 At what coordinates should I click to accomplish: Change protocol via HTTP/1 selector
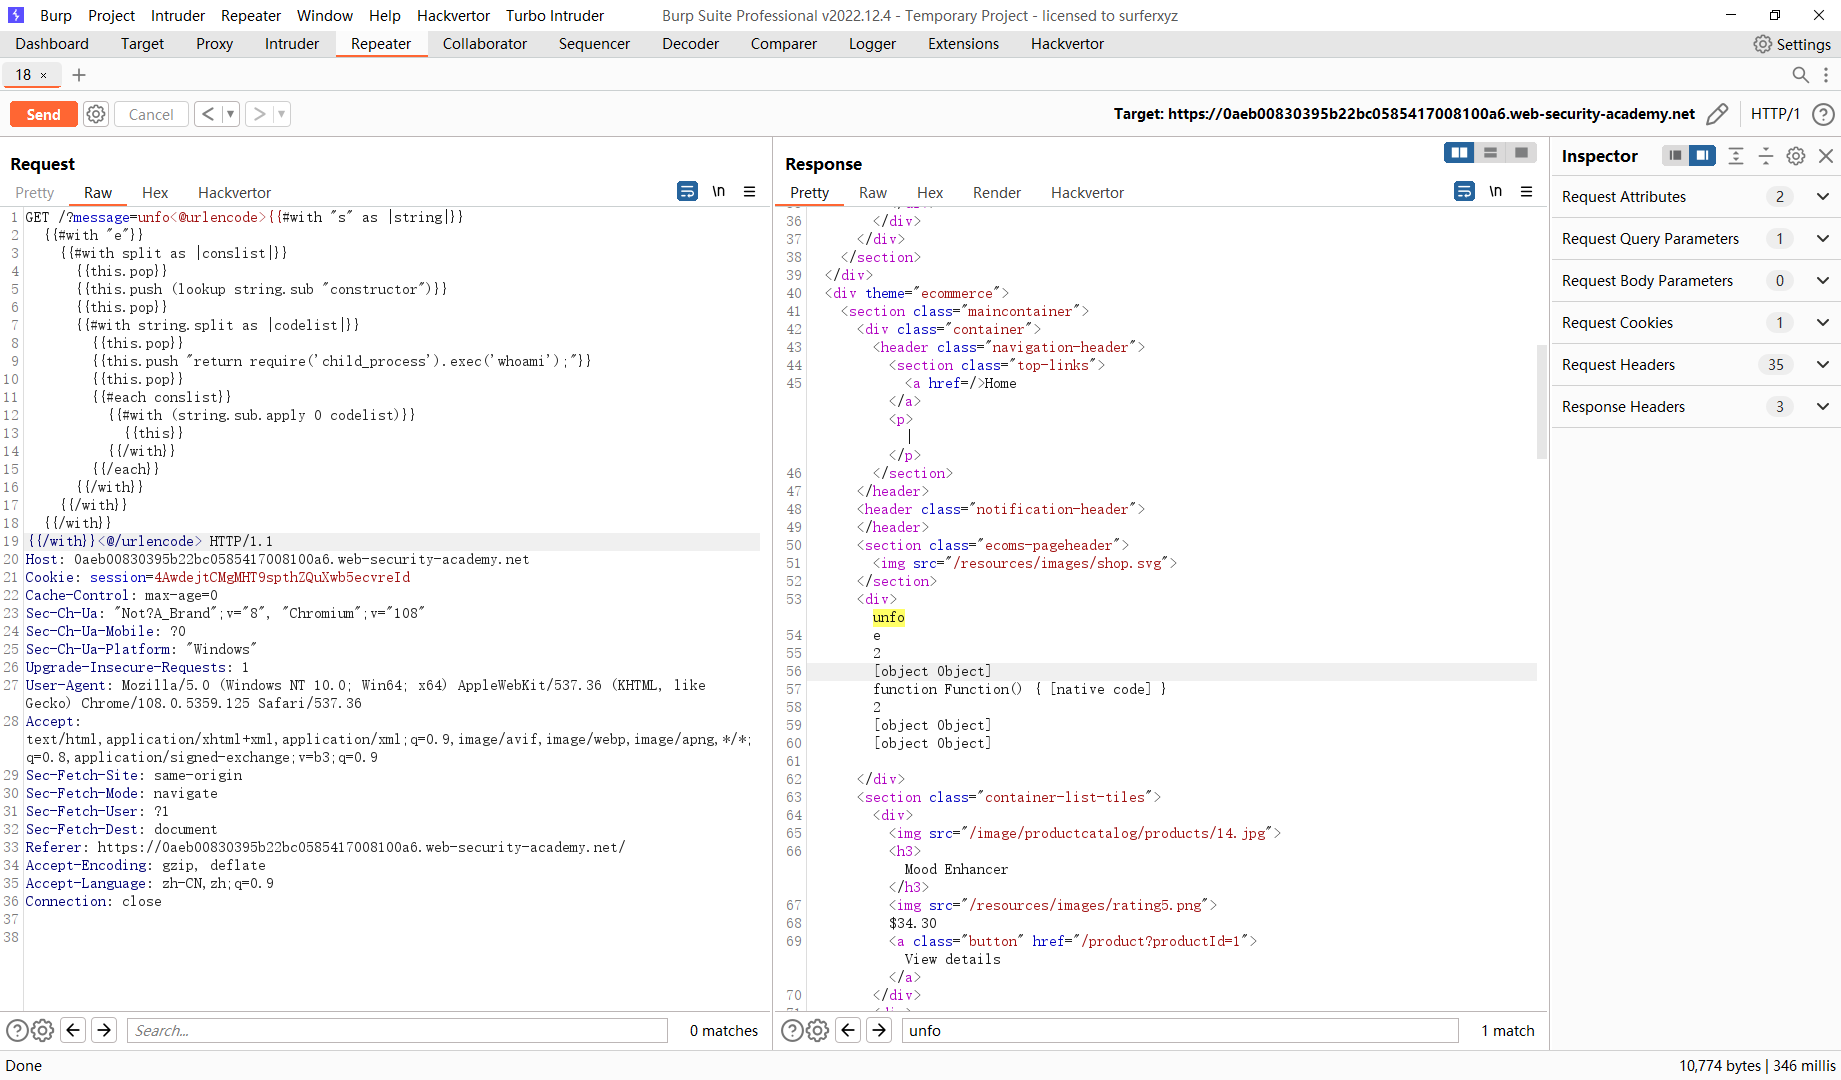[1775, 114]
